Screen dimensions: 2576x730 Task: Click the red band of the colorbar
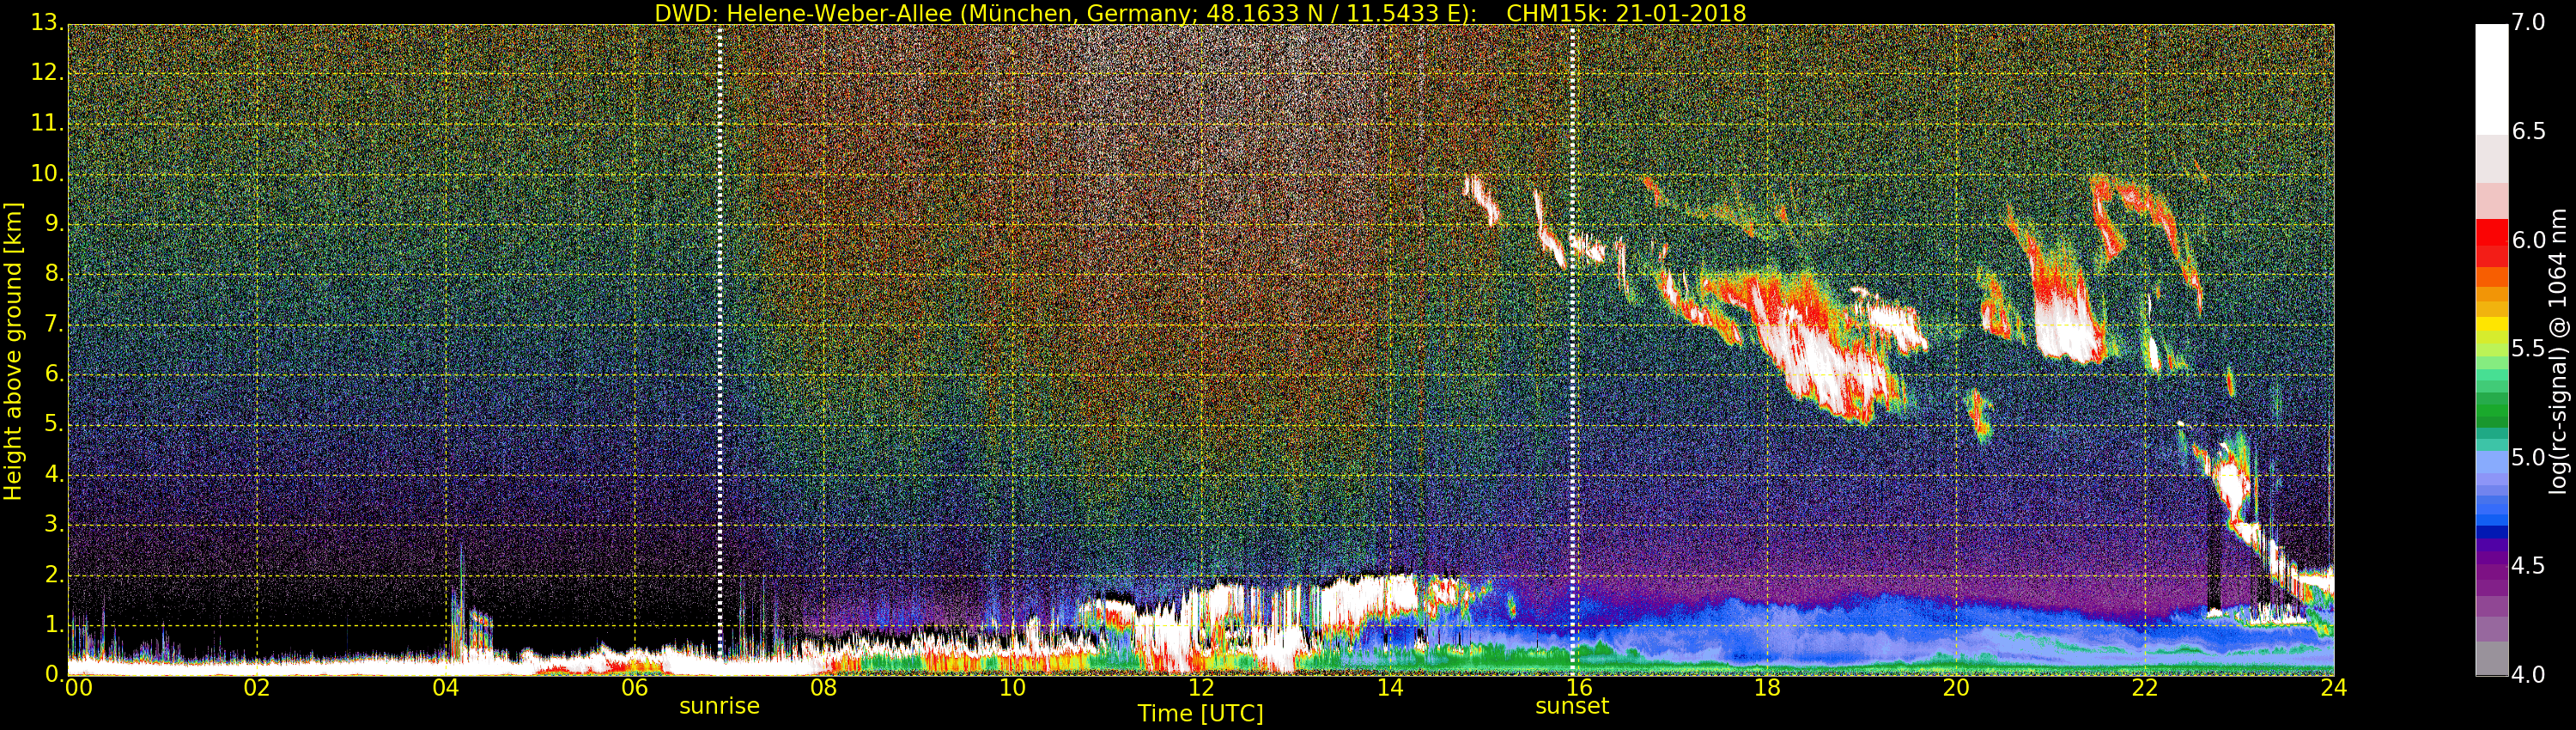tap(2491, 243)
